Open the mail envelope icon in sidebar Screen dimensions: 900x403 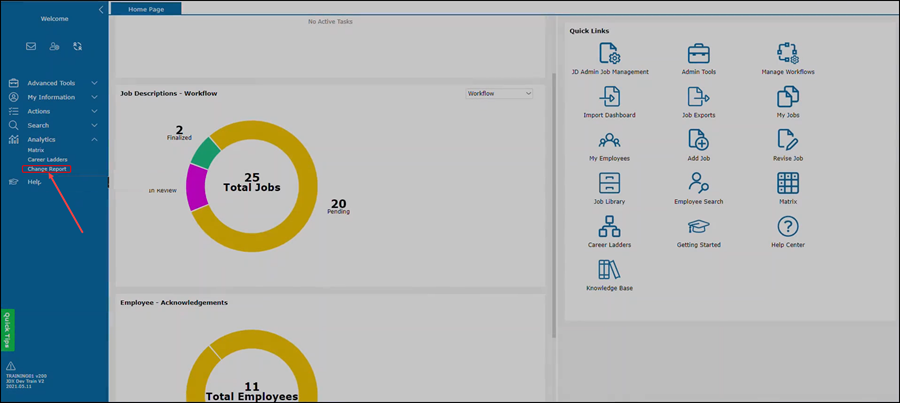click(31, 46)
